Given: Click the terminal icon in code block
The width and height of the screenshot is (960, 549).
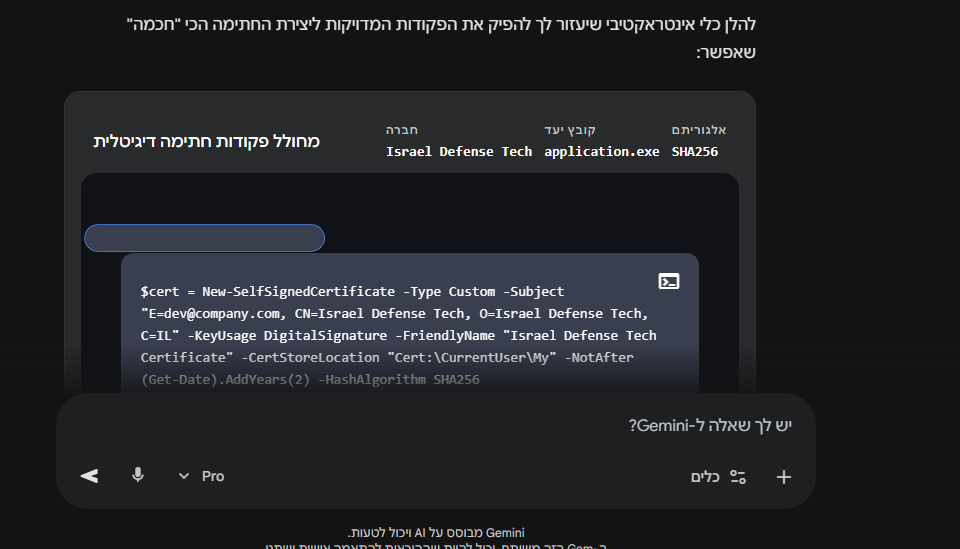Looking at the screenshot, I should point(669,282).
